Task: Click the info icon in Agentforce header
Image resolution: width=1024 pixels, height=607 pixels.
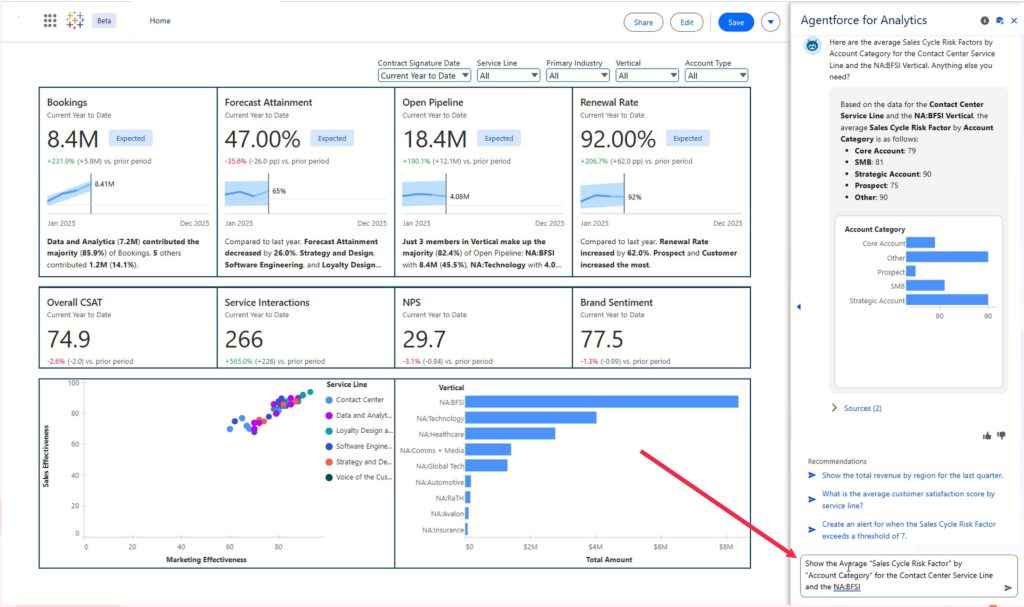Action: [x=984, y=21]
